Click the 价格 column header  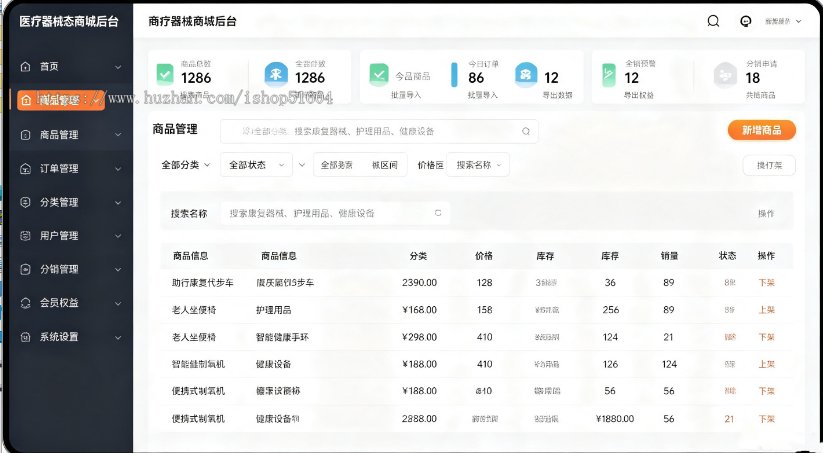[484, 256]
